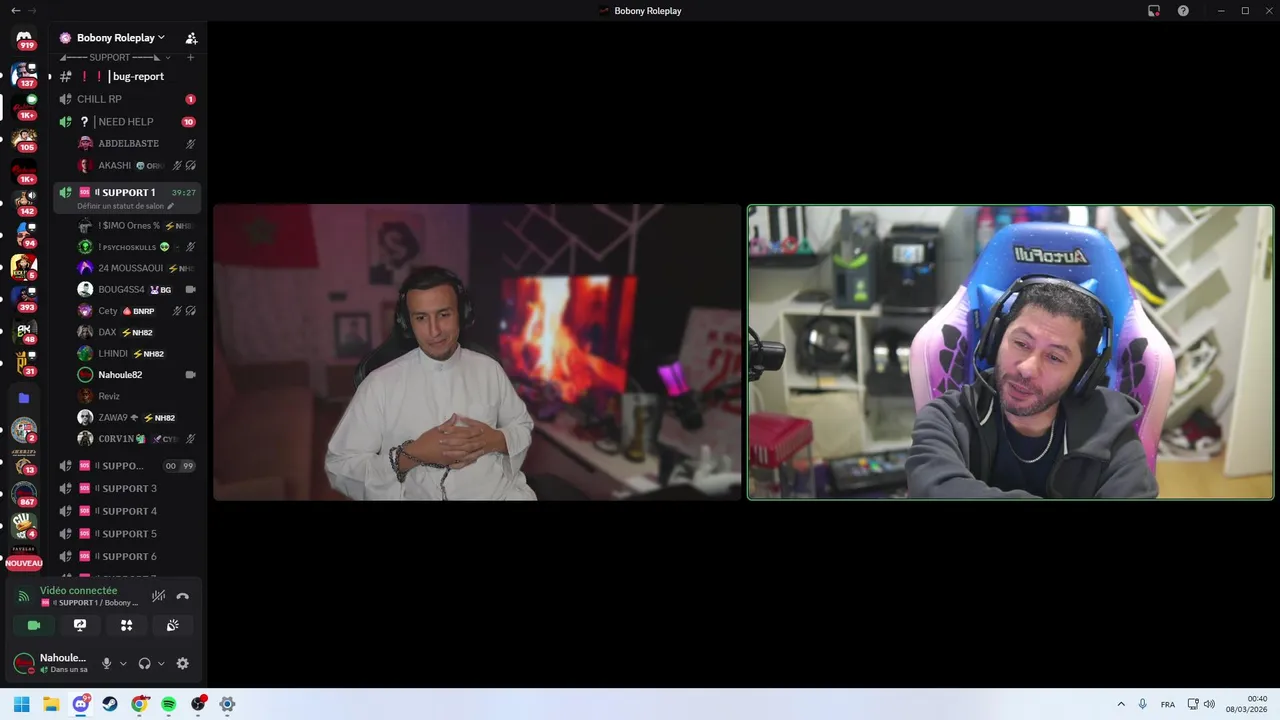Open the bug-report text channel

pyautogui.click(x=127, y=77)
